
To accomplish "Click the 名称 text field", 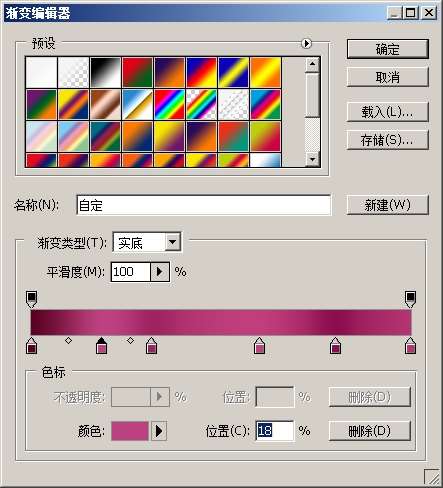I will tap(204, 205).
